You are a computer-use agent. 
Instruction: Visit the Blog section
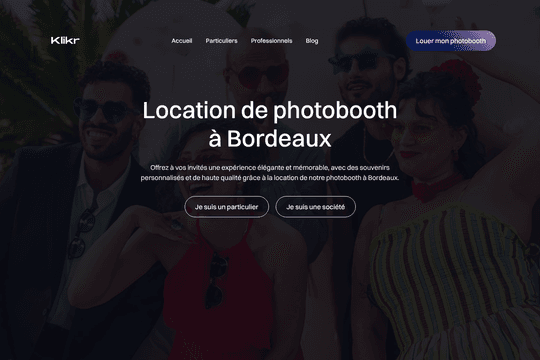pyautogui.click(x=312, y=41)
